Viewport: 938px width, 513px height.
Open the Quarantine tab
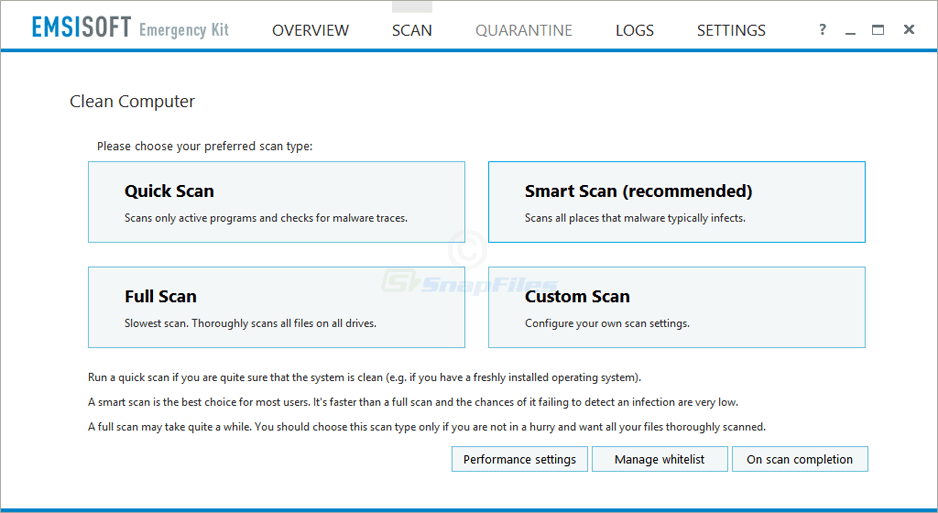(x=523, y=30)
